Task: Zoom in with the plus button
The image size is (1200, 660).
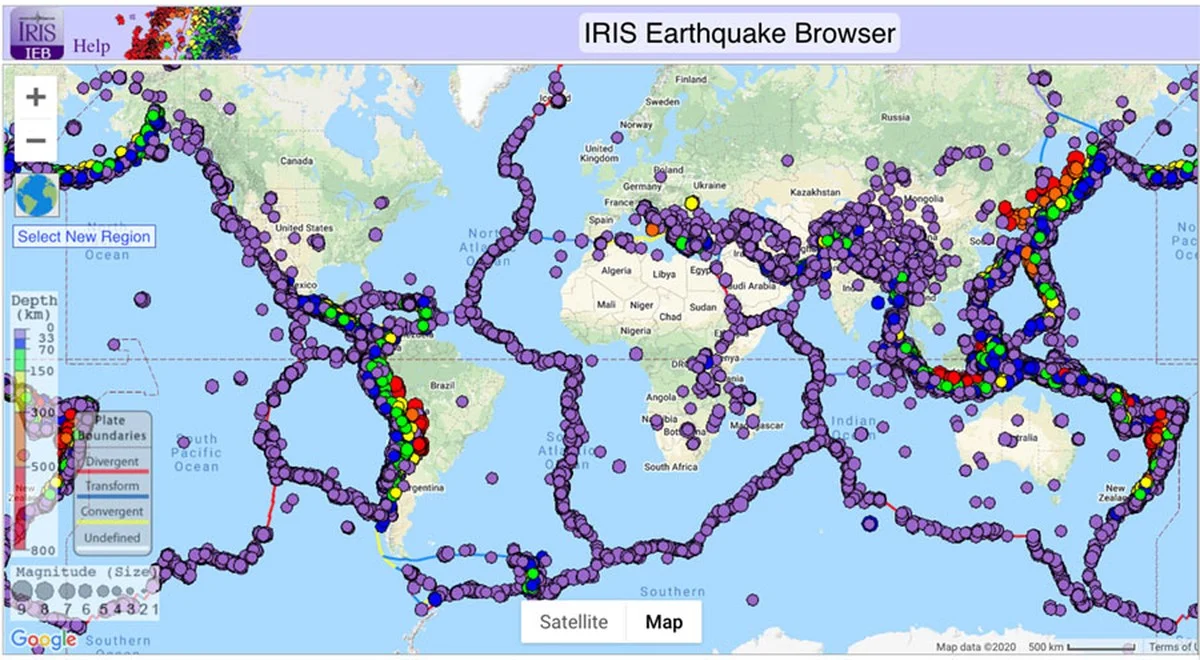Action: pos(36,97)
